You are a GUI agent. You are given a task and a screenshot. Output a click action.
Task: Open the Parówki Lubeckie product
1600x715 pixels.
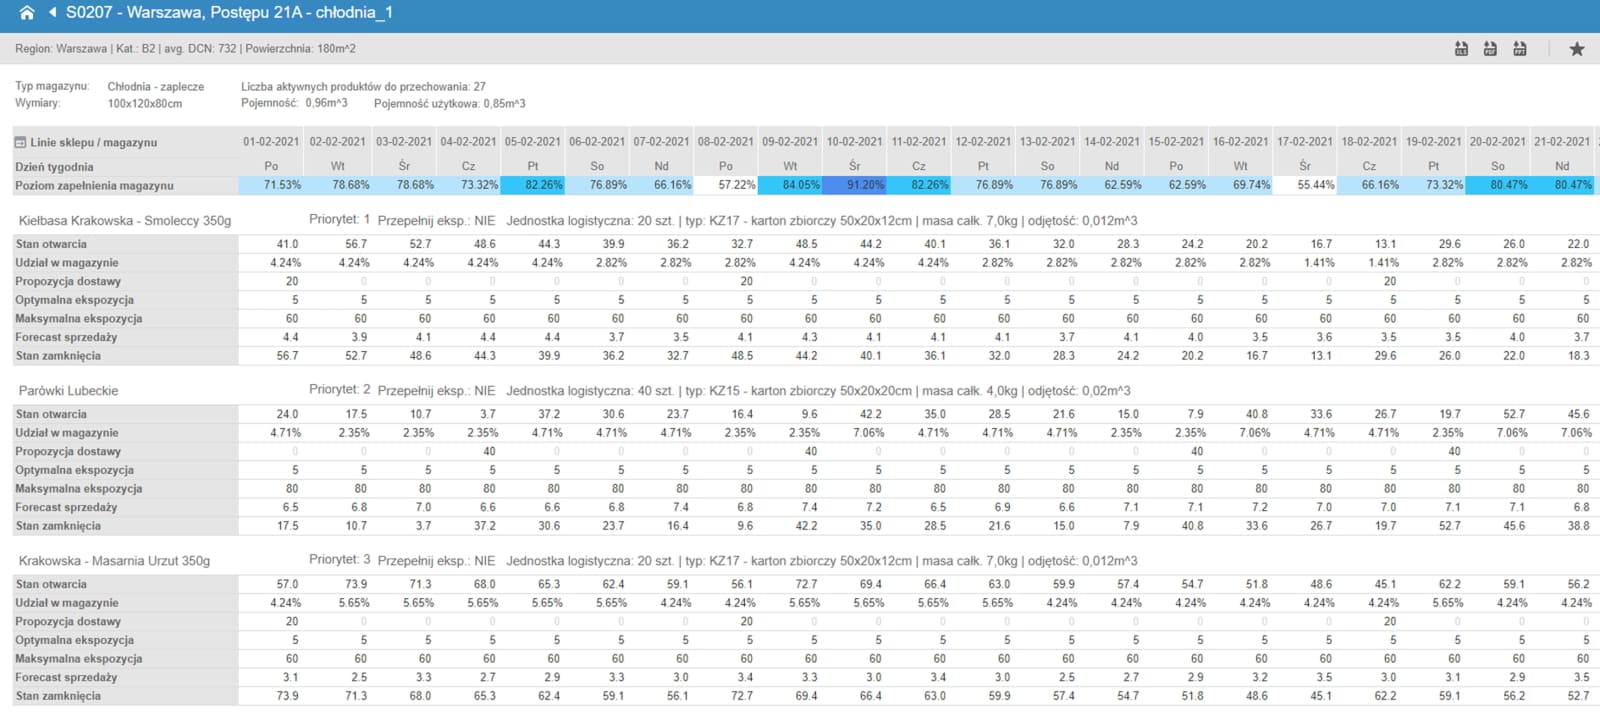tap(68, 391)
